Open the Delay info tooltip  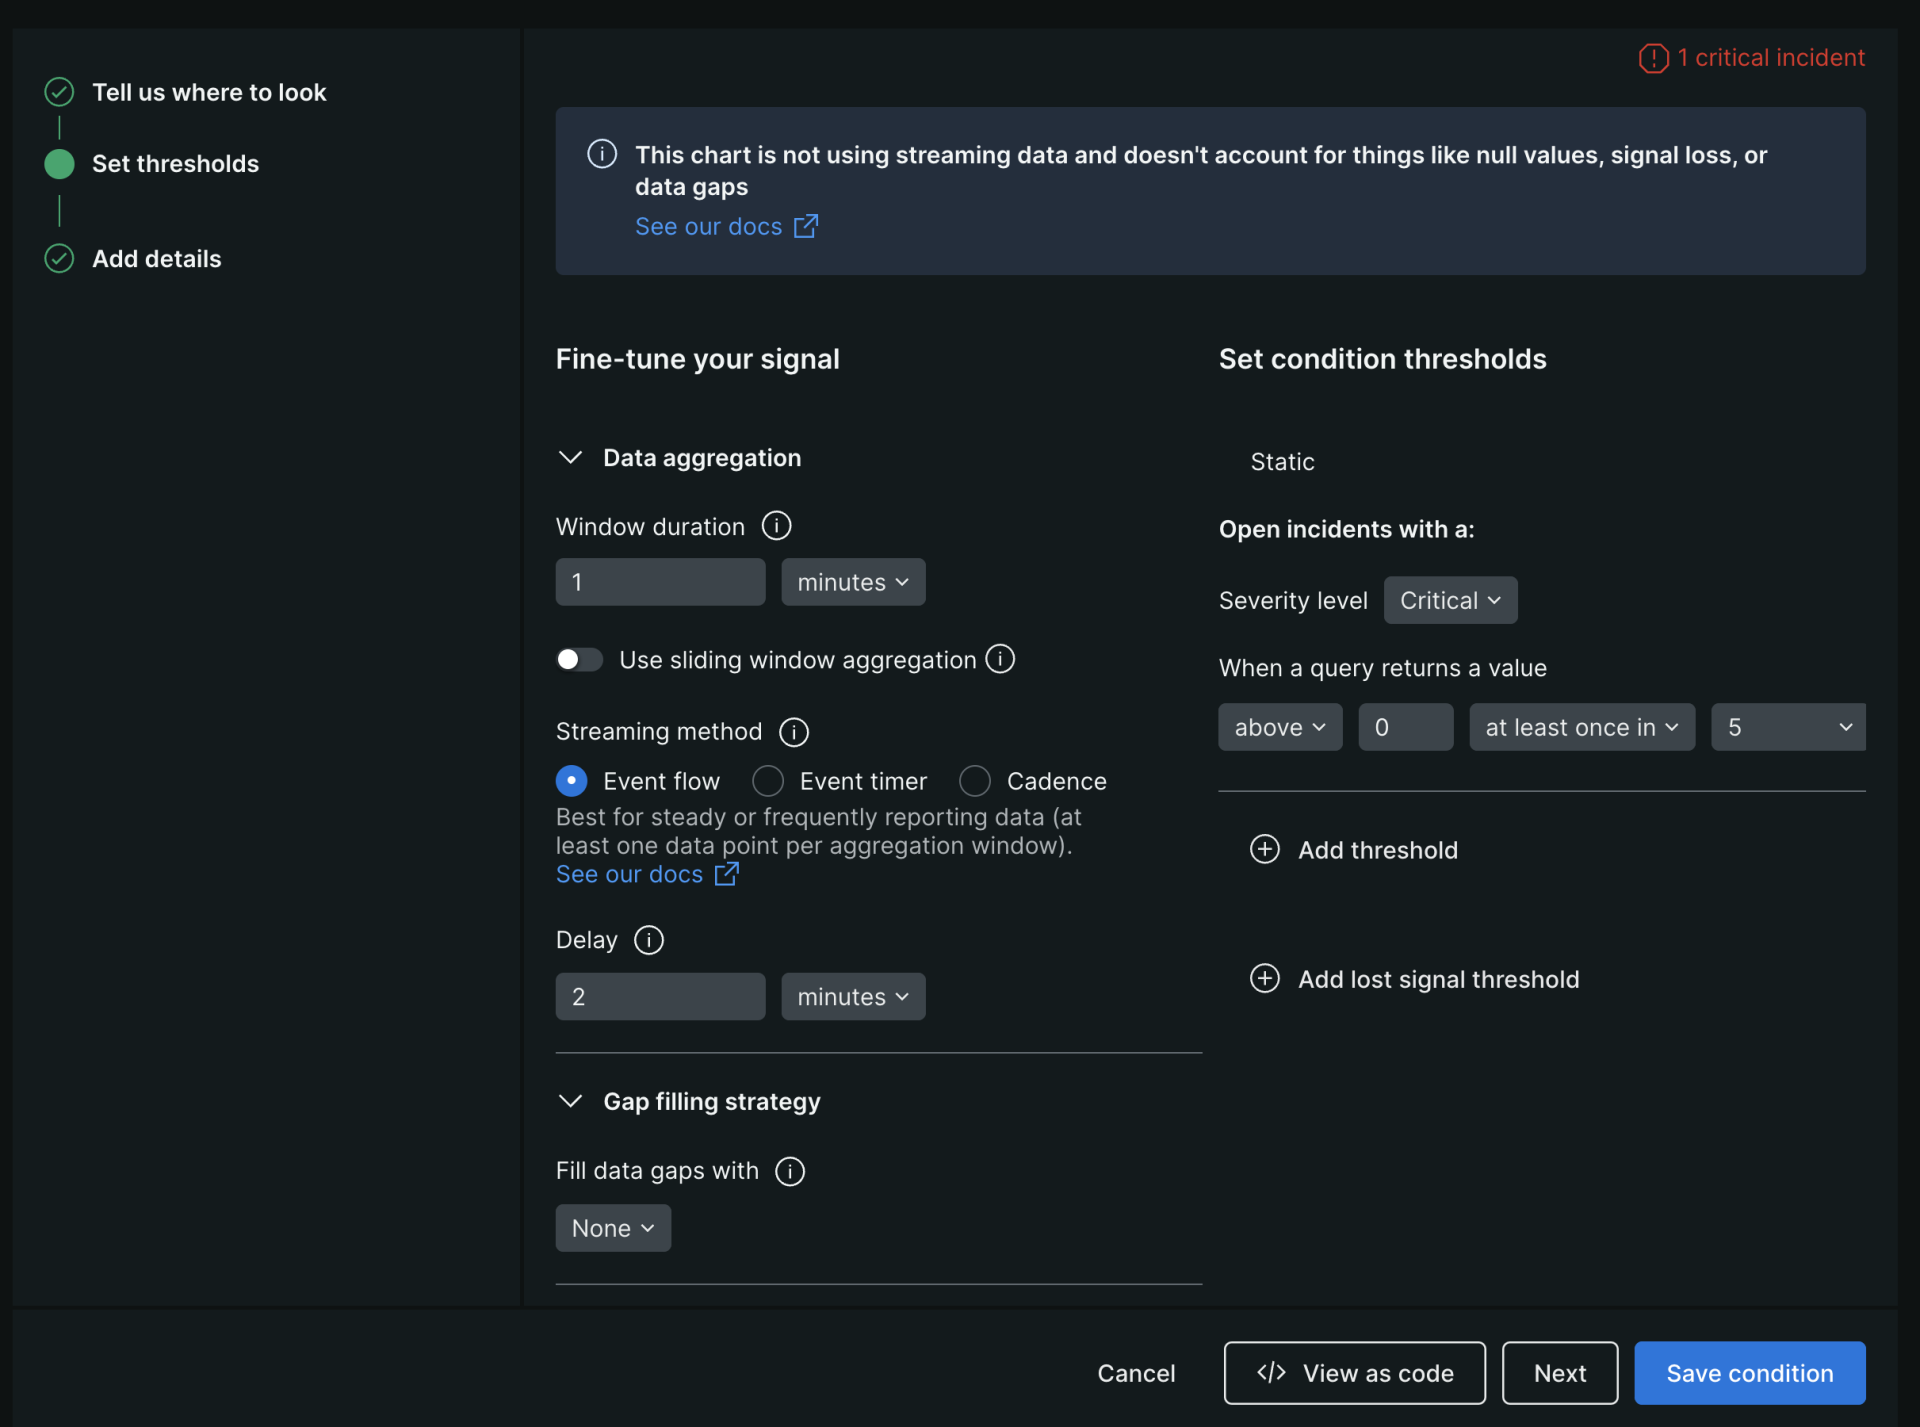649,940
